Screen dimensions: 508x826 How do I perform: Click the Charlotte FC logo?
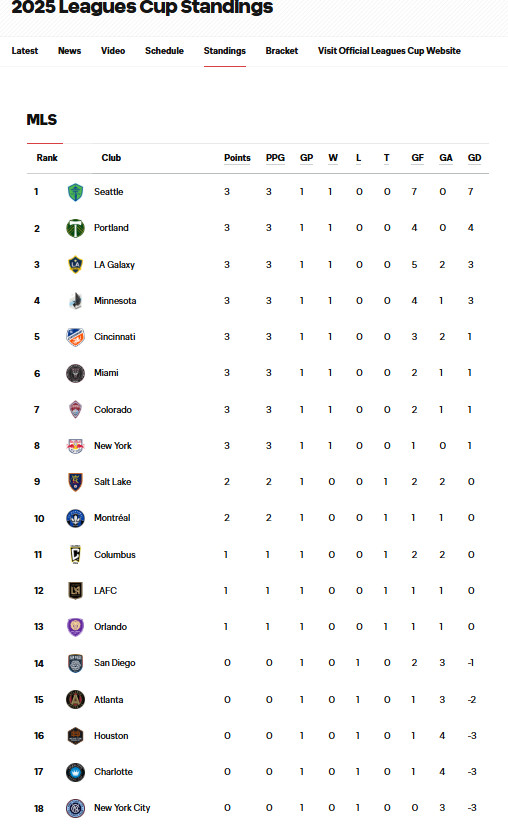click(75, 772)
